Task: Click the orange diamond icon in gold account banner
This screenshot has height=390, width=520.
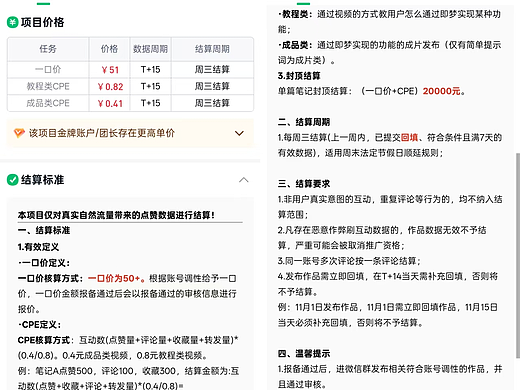Action: point(19,133)
